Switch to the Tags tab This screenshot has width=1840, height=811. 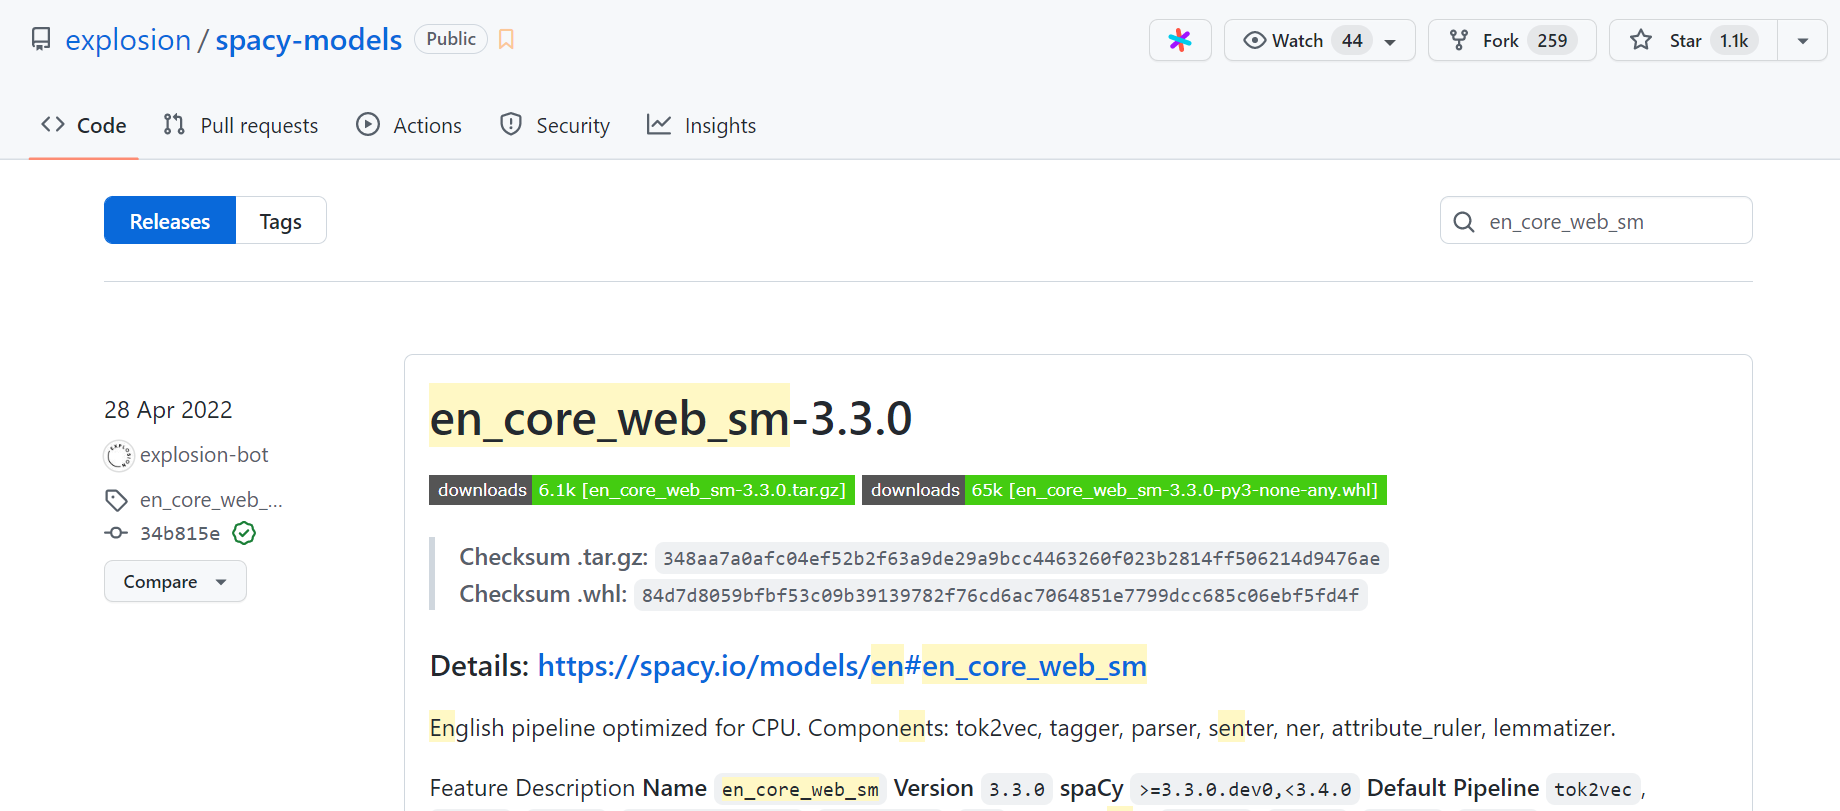[281, 221]
